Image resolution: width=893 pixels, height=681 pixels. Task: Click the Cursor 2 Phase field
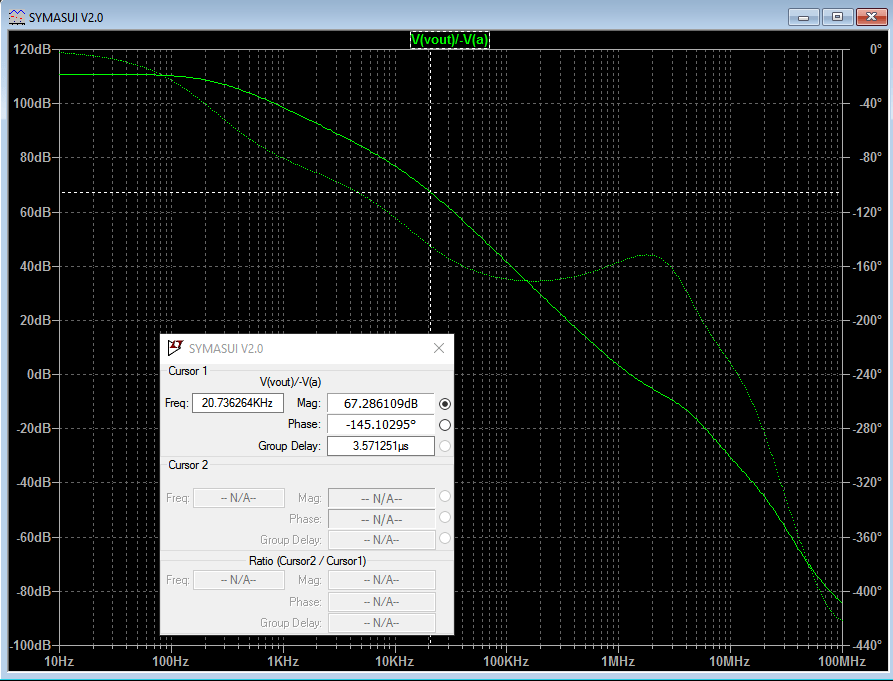[x=382, y=519]
